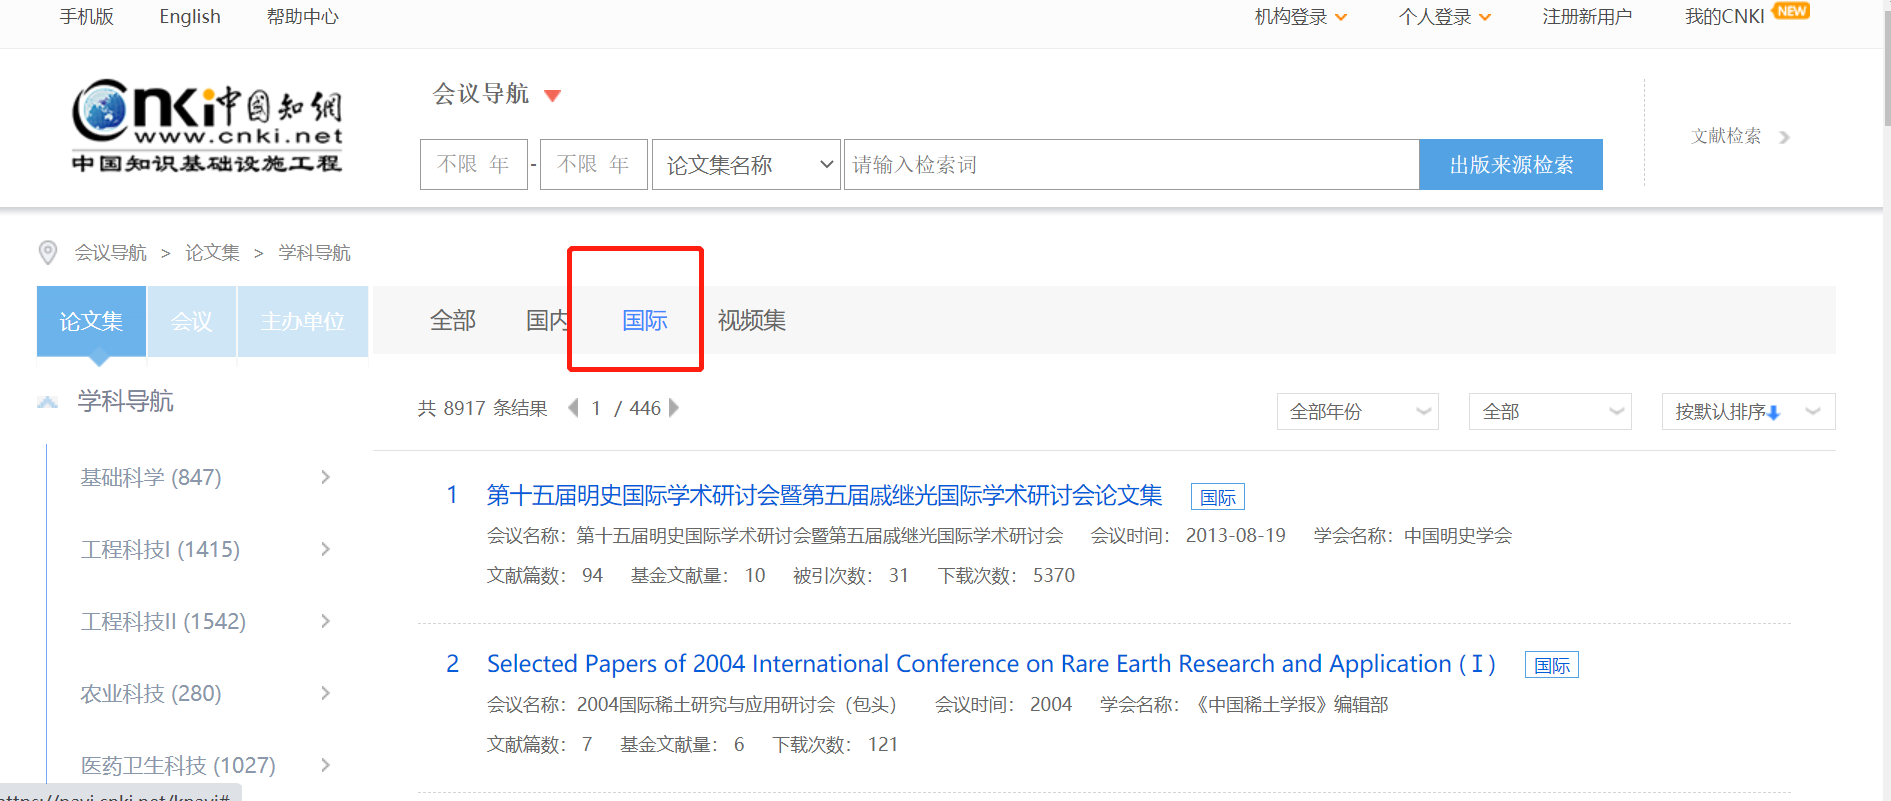
Task: Click arrow next to 文献检索
Action: [x=1784, y=137]
